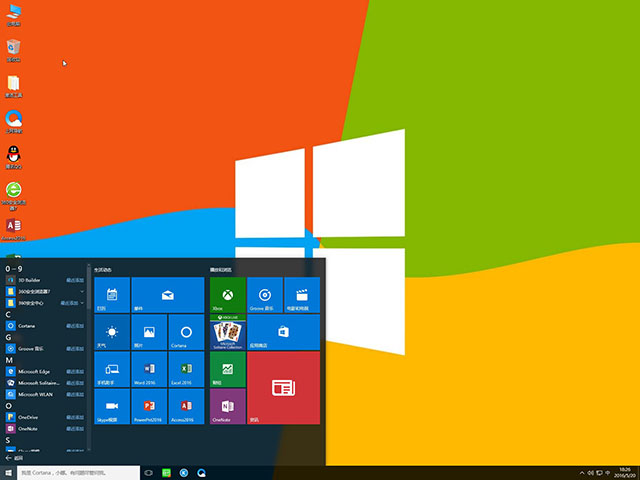Open the red News tile
Screen dimensions: 640x480
pos(283,387)
